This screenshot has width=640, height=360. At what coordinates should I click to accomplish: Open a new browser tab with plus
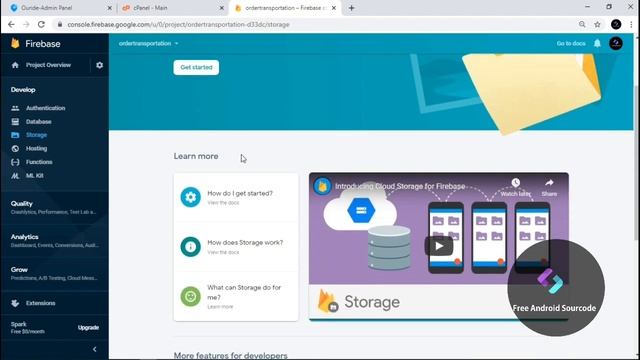(x=351, y=8)
